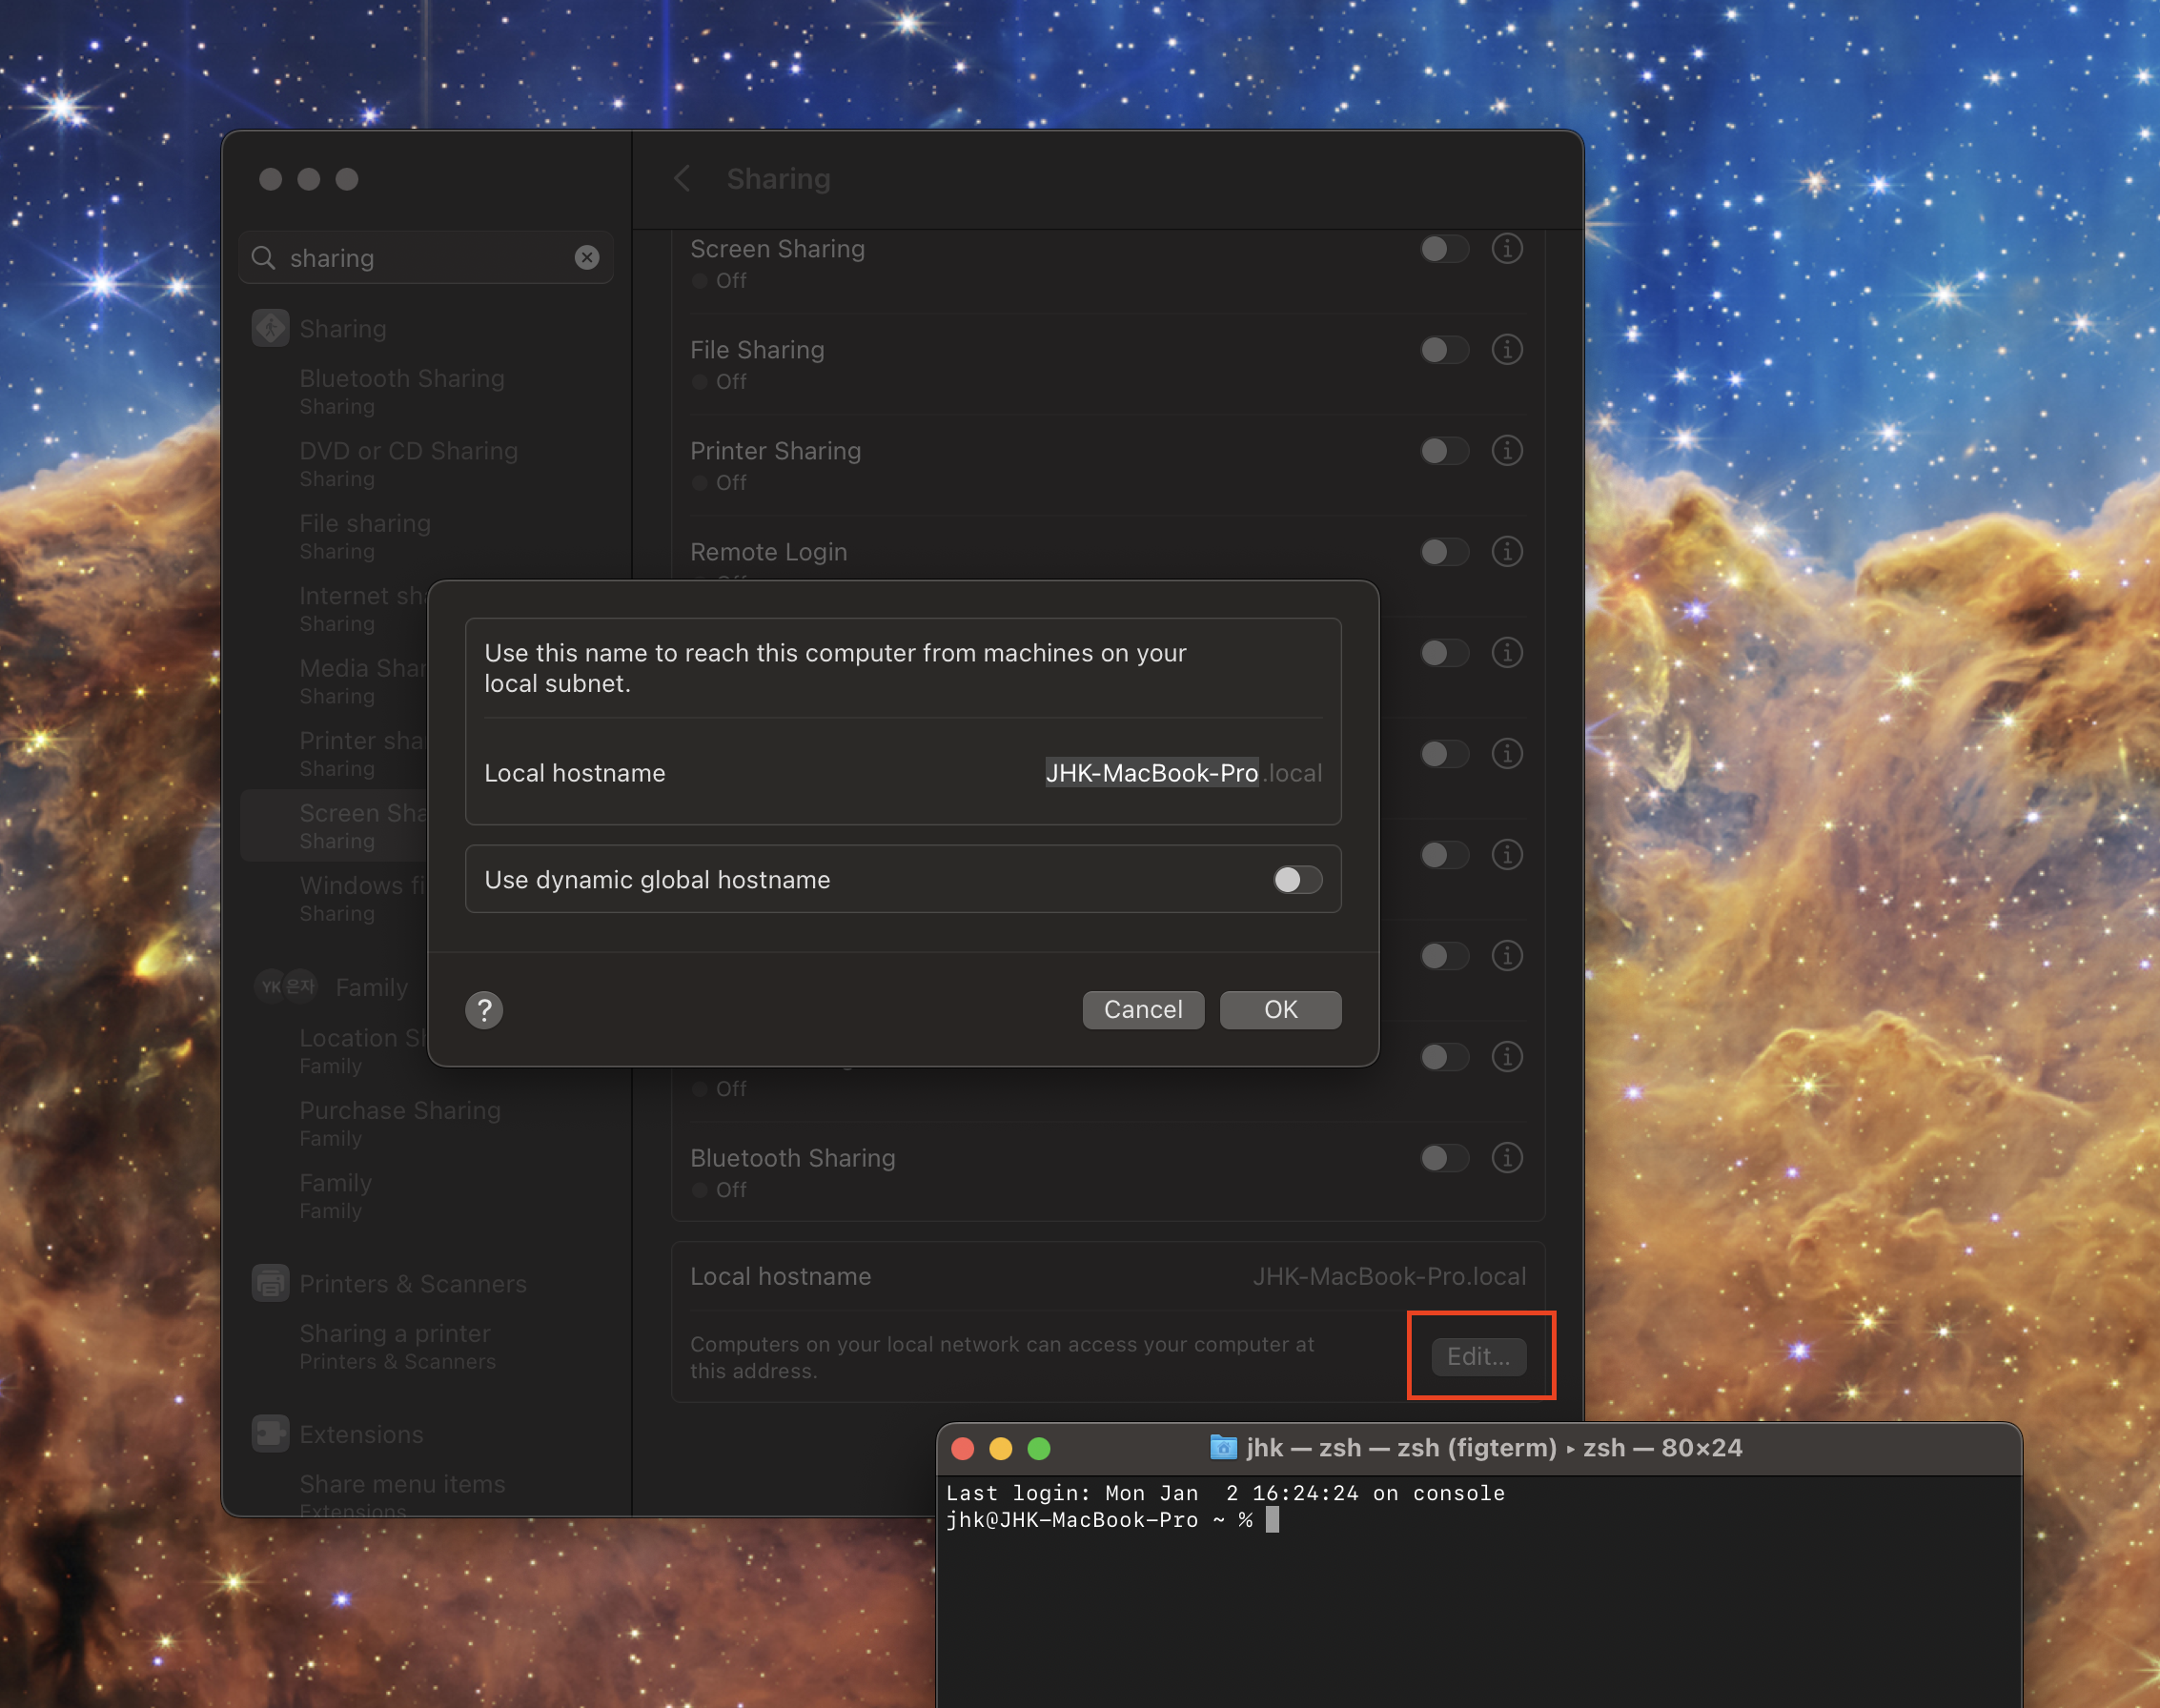Enable Use dynamic global hostname switch
The width and height of the screenshot is (2160, 1708).
(x=1297, y=880)
